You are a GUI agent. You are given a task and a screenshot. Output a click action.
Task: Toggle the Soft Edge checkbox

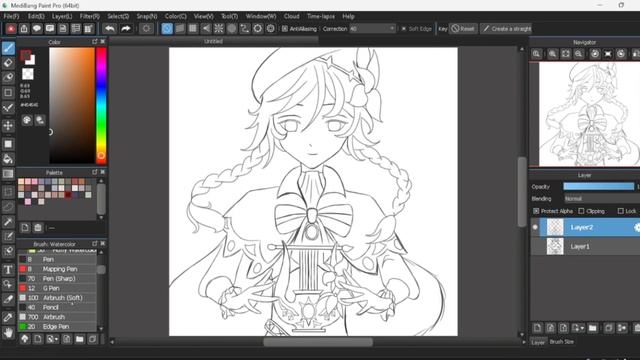tap(403, 29)
